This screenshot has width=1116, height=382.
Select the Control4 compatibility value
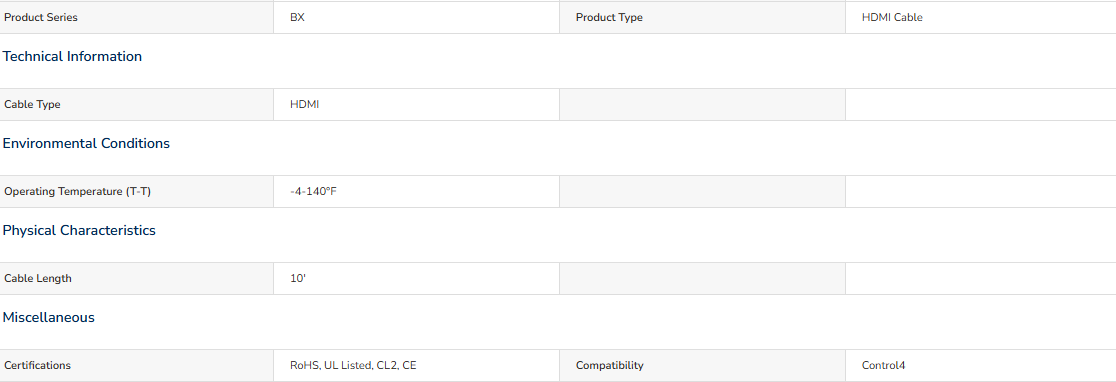tap(883, 366)
